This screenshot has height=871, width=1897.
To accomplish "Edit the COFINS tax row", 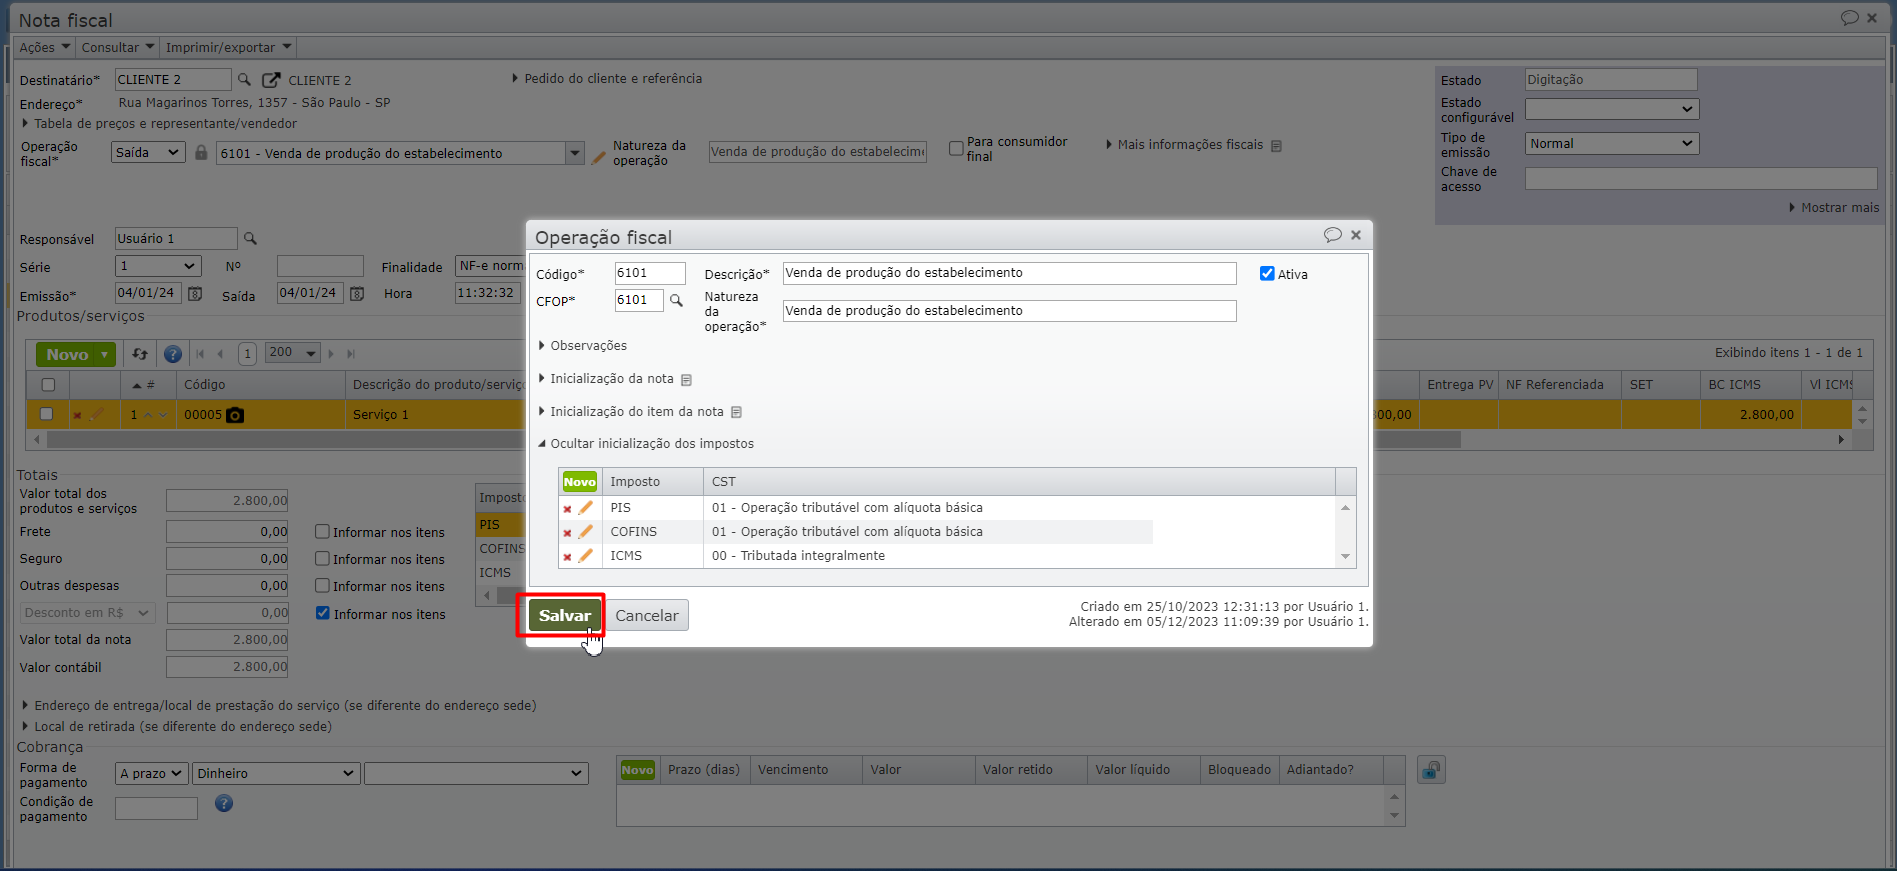I will point(586,532).
